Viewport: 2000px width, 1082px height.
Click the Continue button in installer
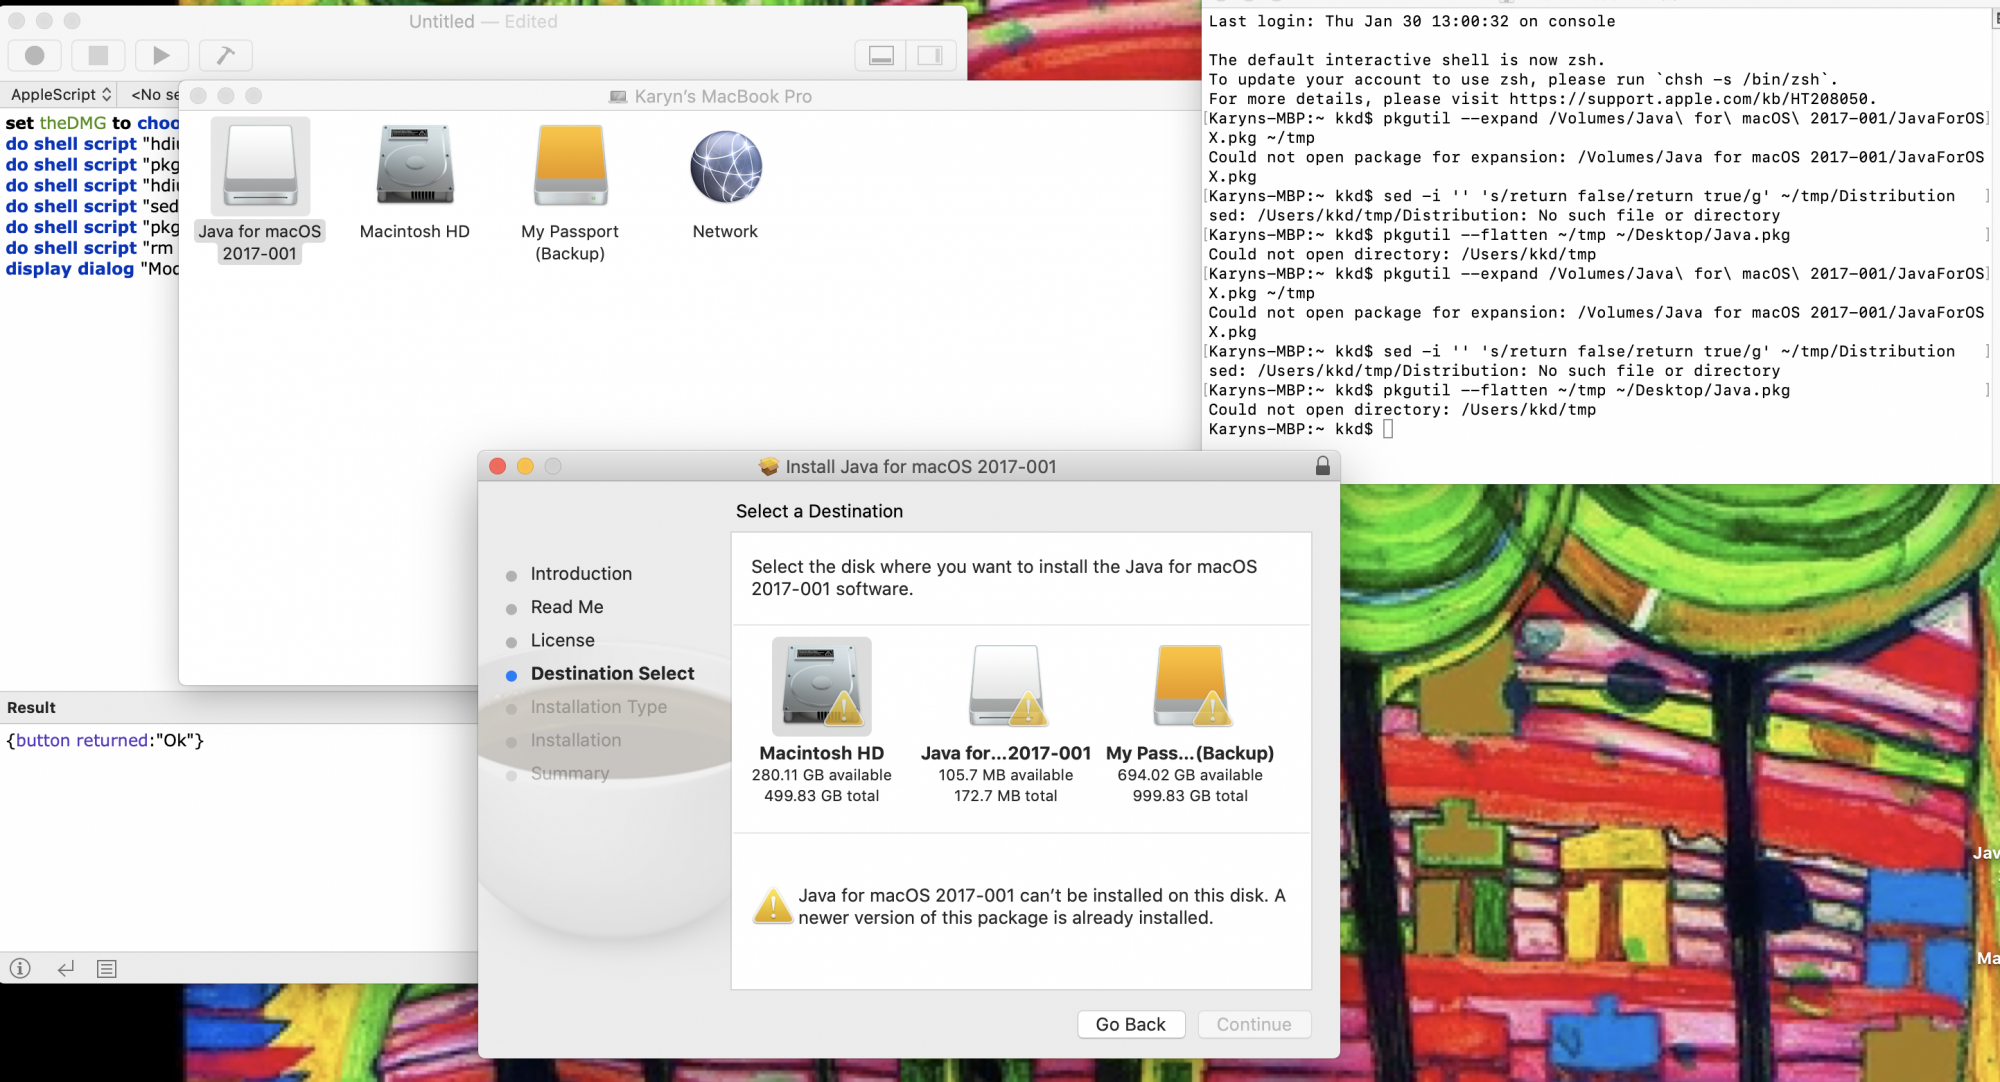point(1254,1024)
